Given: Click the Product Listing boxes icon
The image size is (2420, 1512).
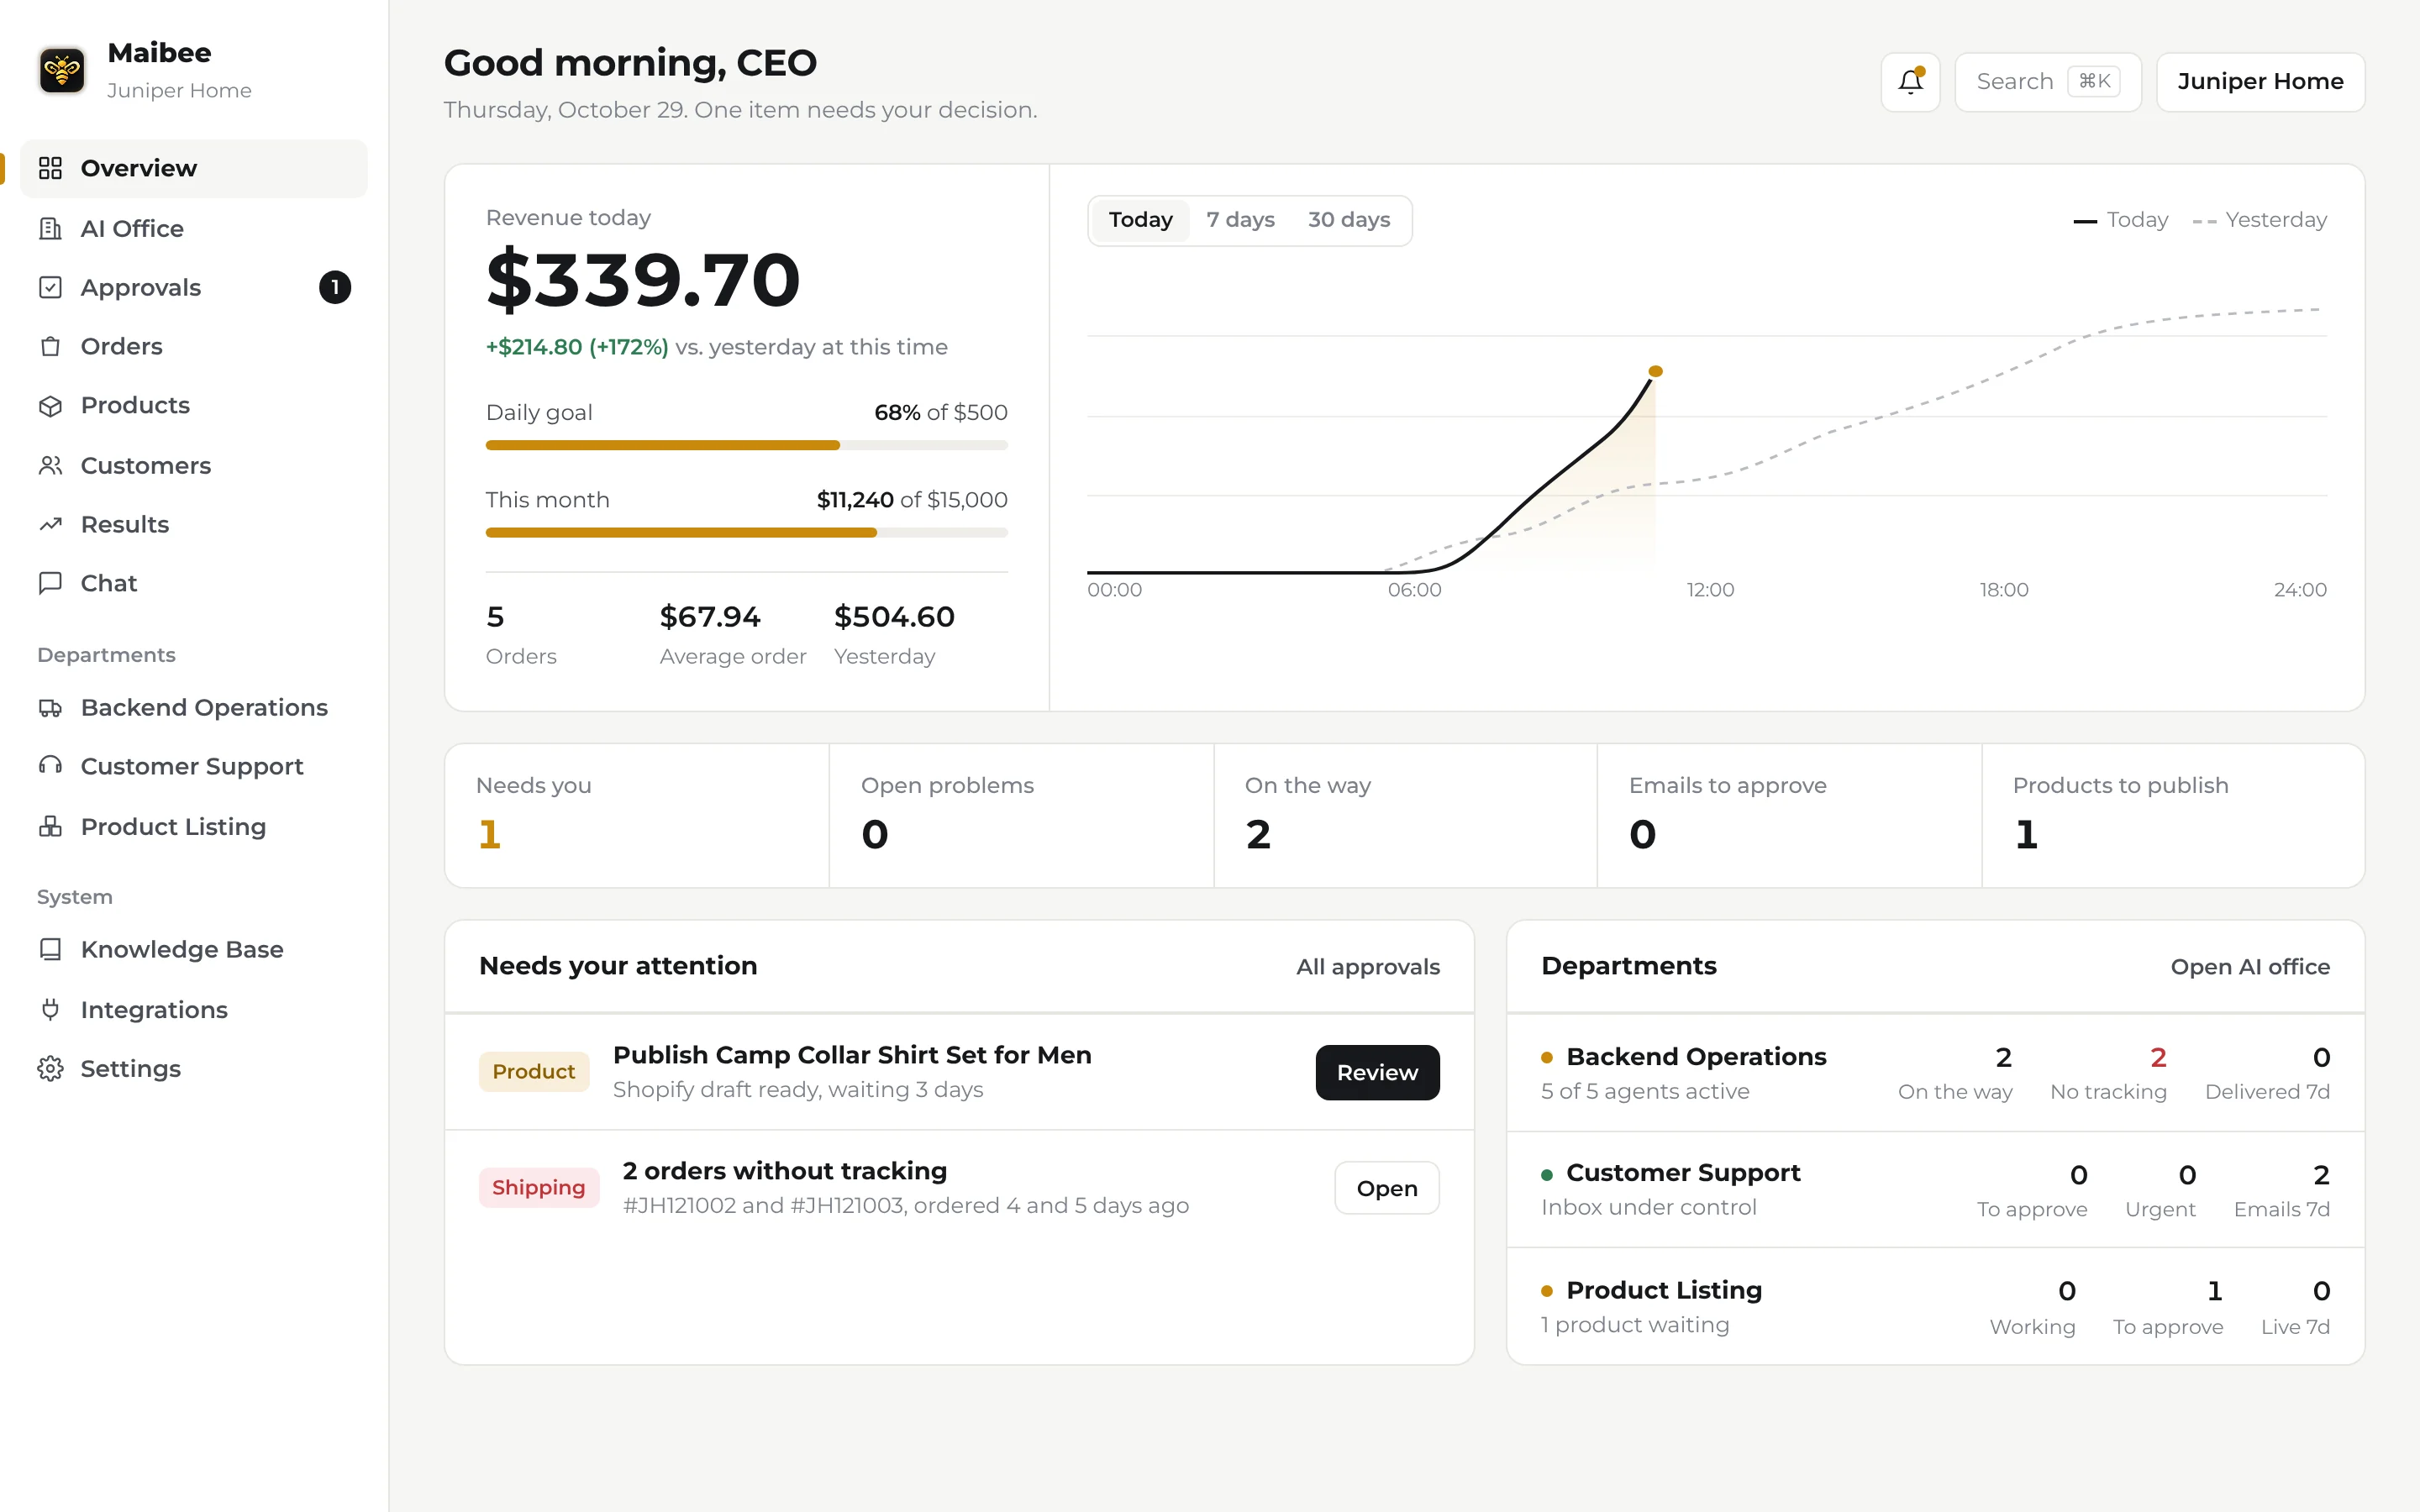Looking at the screenshot, I should pos(50,826).
